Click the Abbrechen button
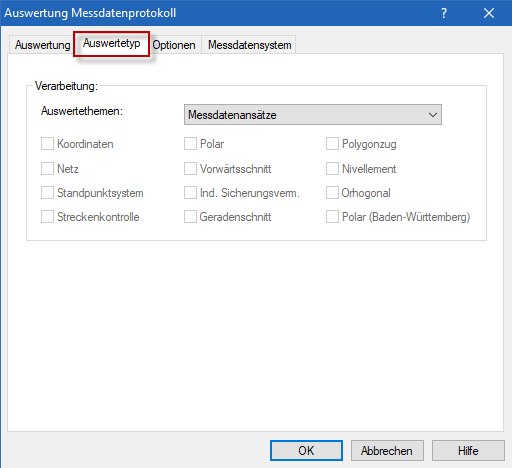Viewport: 512px width, 468px height. [x=387, y=451]
